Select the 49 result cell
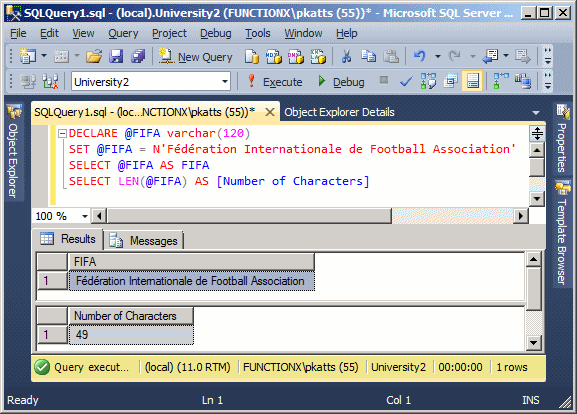 pyautogui.click(x=131, y=335)
